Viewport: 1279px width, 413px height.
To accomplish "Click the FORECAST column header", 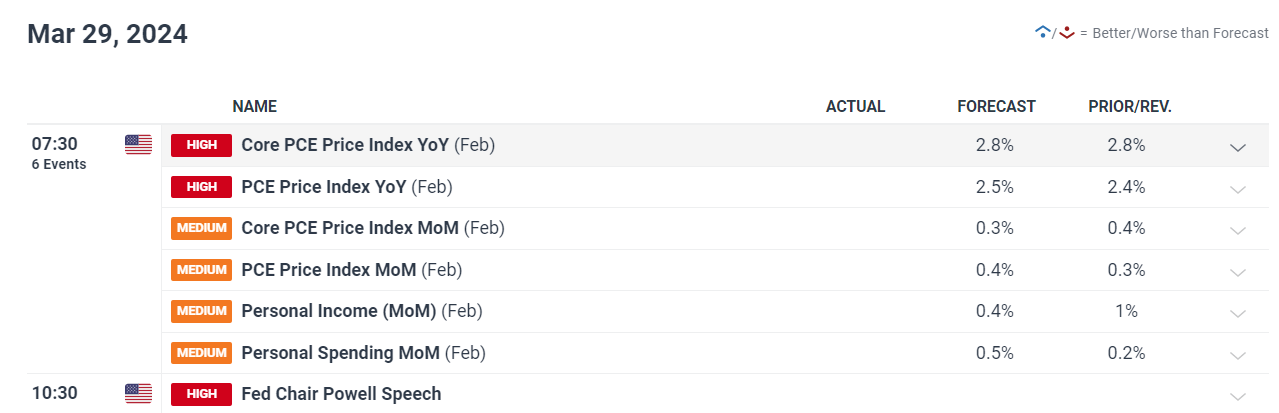I will (996, 106).
